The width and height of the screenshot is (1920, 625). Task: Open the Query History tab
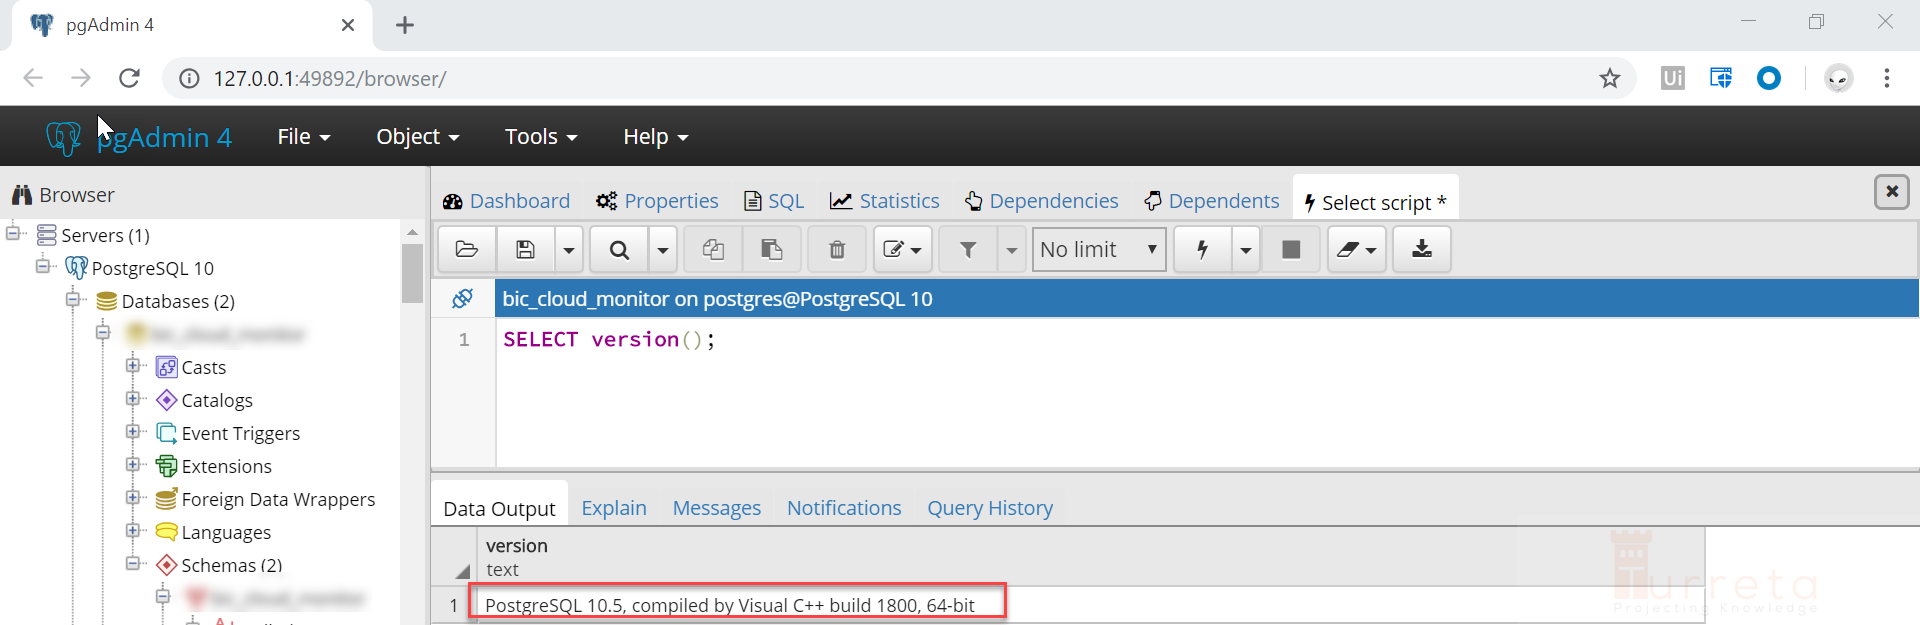pos(990,508)
